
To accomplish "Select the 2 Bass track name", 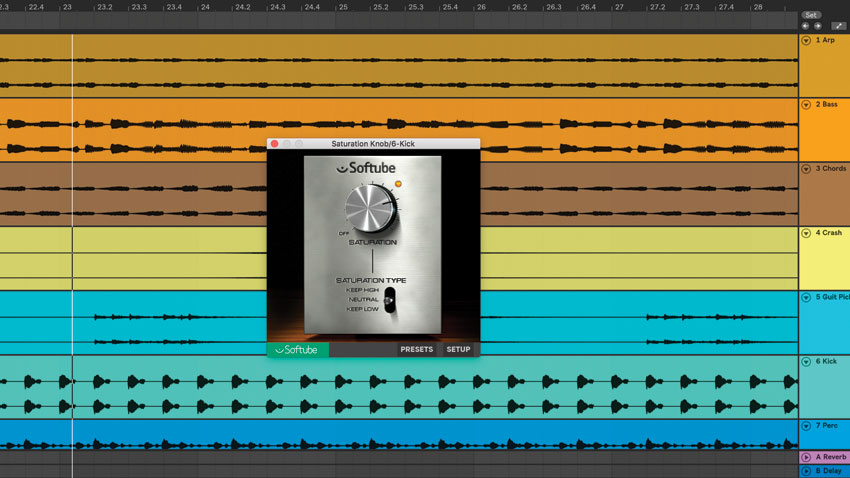I will click(x=827, y=104).
